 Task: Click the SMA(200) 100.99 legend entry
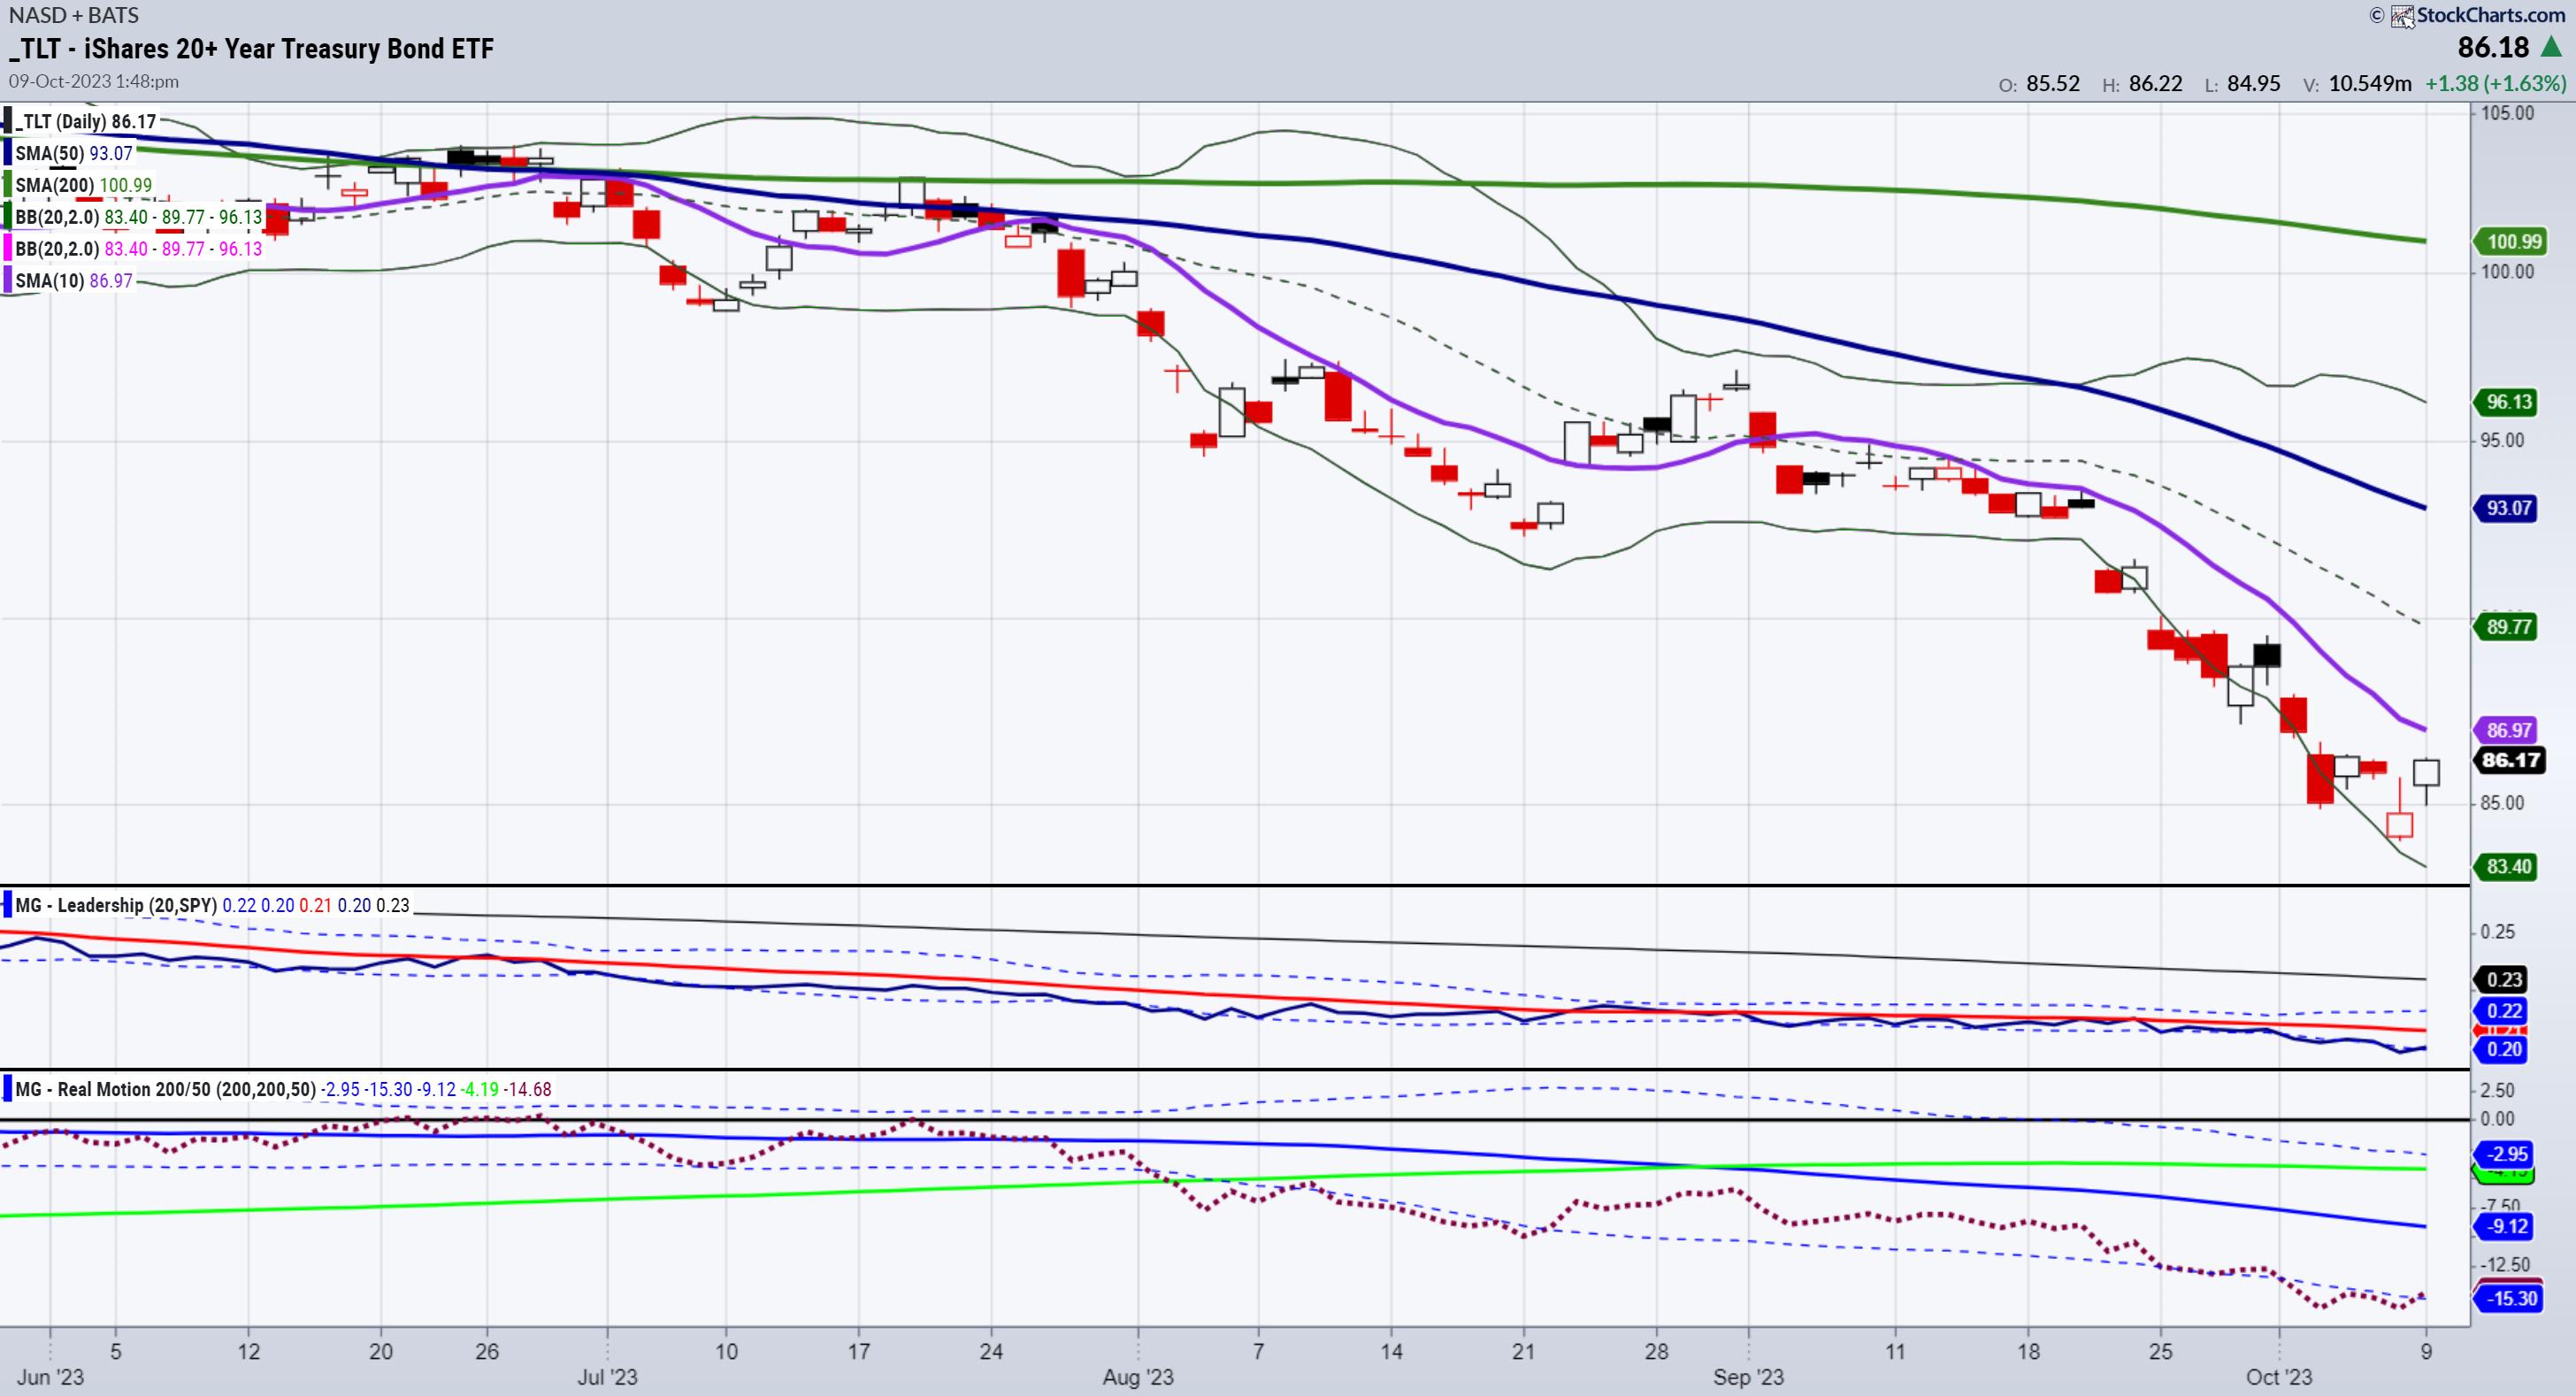(84, 185)
